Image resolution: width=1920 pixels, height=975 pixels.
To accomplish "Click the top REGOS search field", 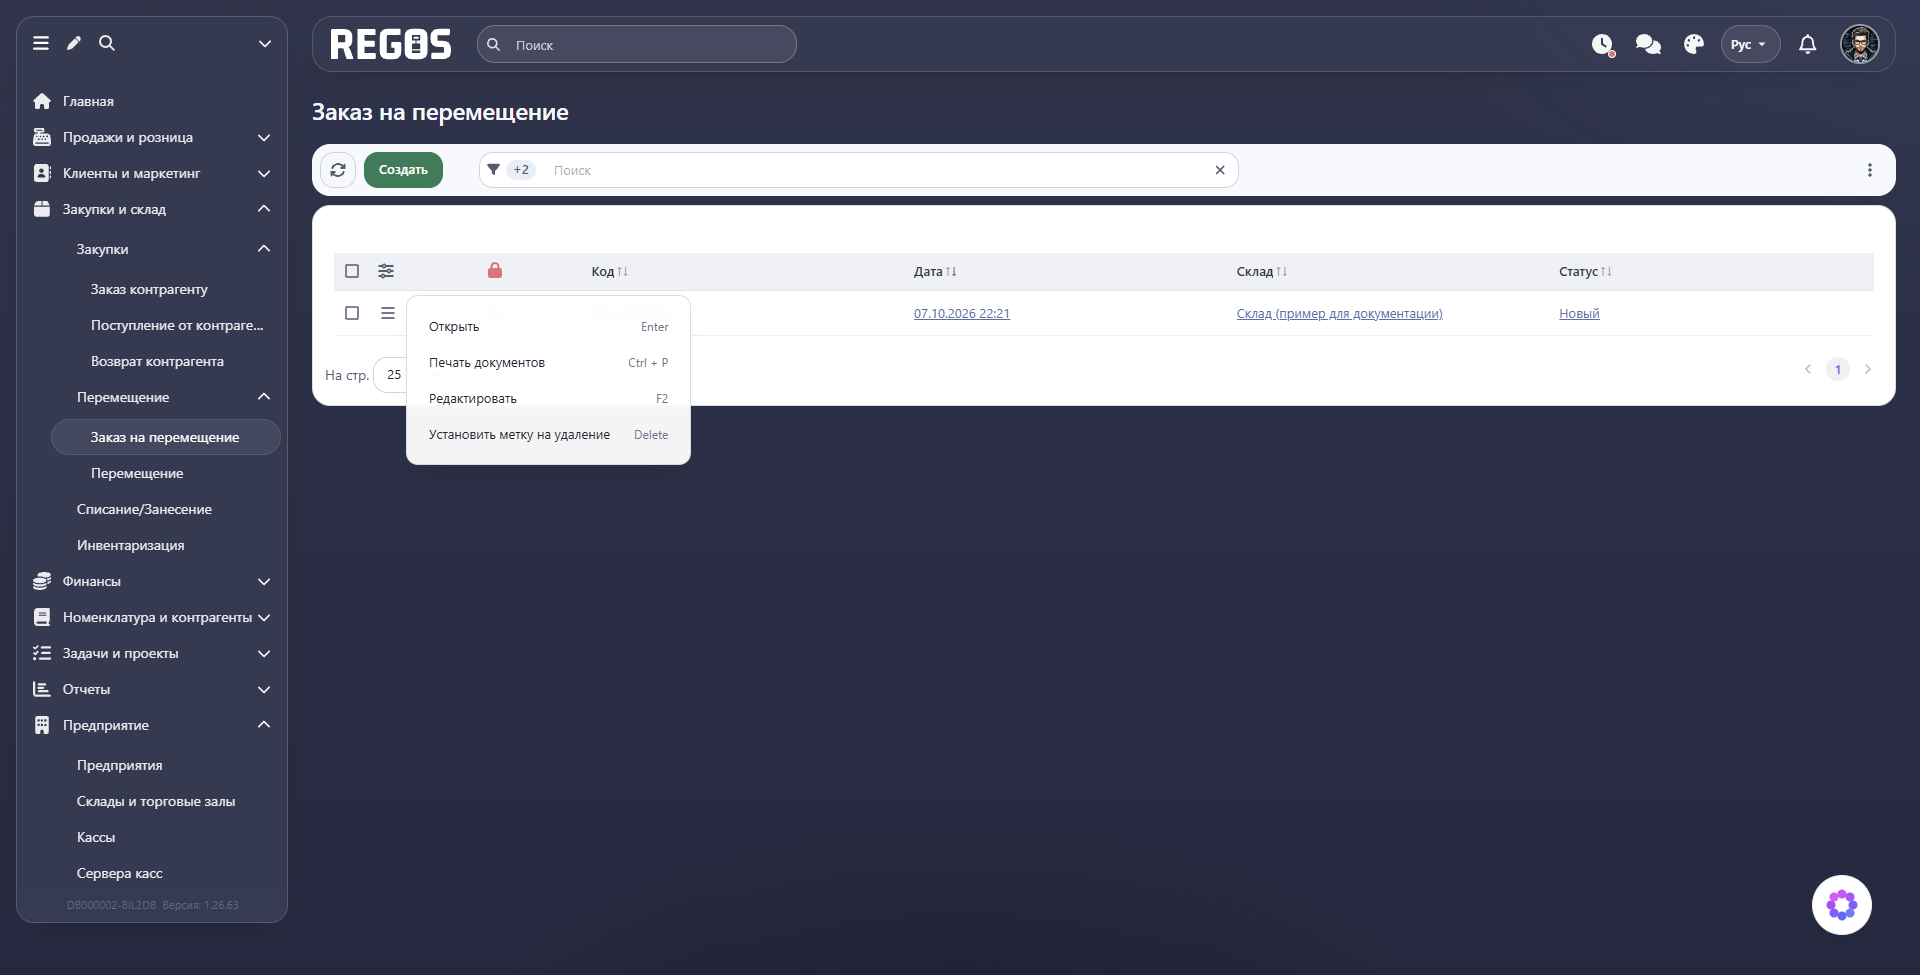I will (637, 45).
